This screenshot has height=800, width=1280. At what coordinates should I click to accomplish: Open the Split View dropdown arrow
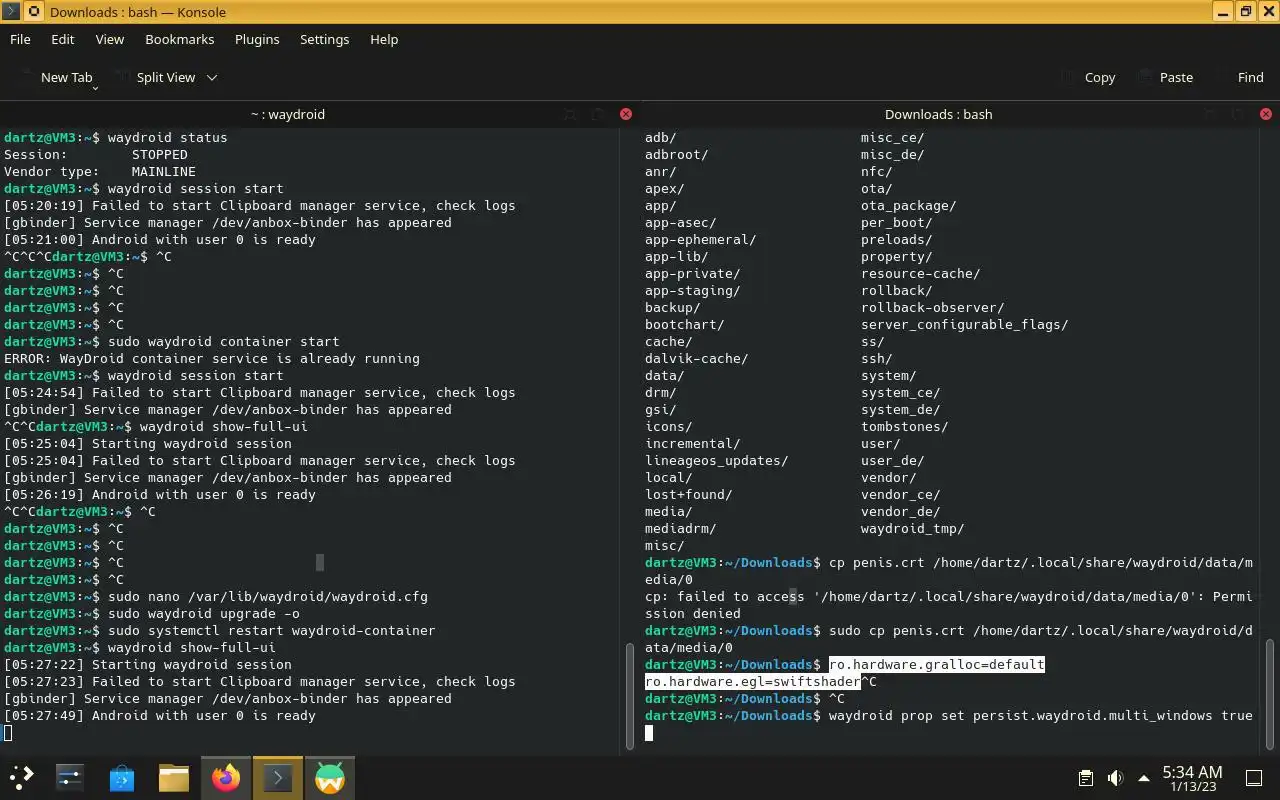(x=212, y=78)
